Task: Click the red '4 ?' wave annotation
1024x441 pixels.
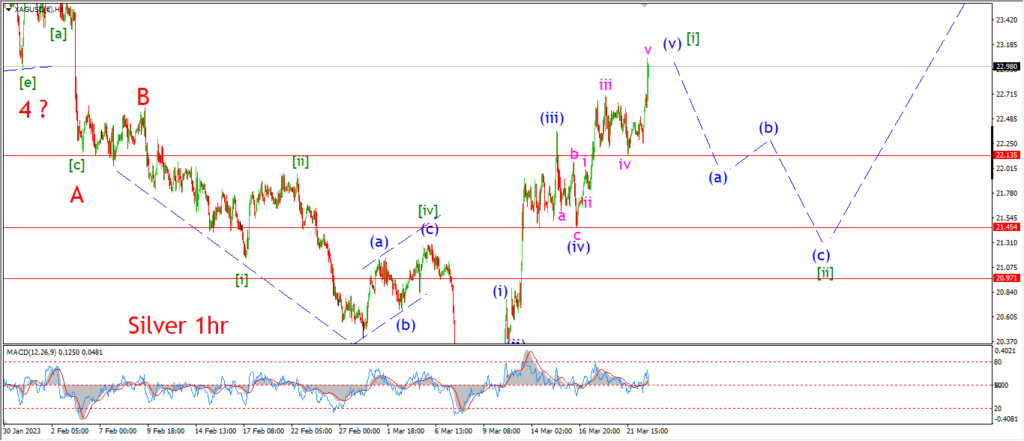Action: (33, 111)
